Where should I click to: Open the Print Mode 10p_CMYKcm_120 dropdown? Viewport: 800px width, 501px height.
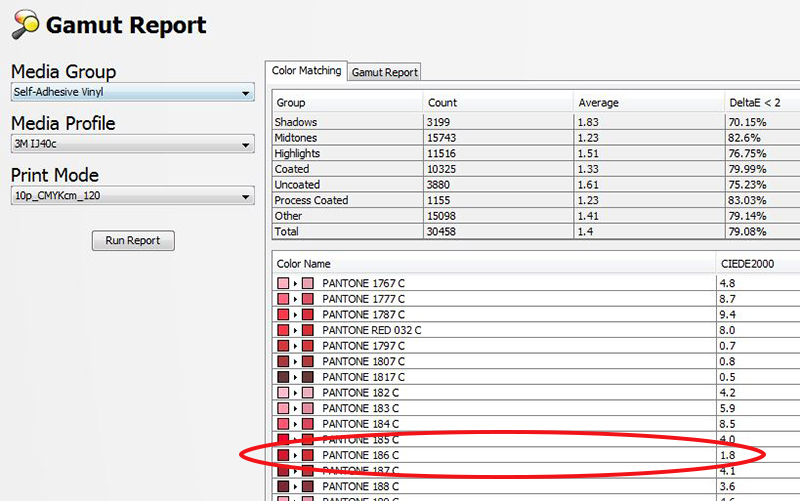tap(133, 196)
